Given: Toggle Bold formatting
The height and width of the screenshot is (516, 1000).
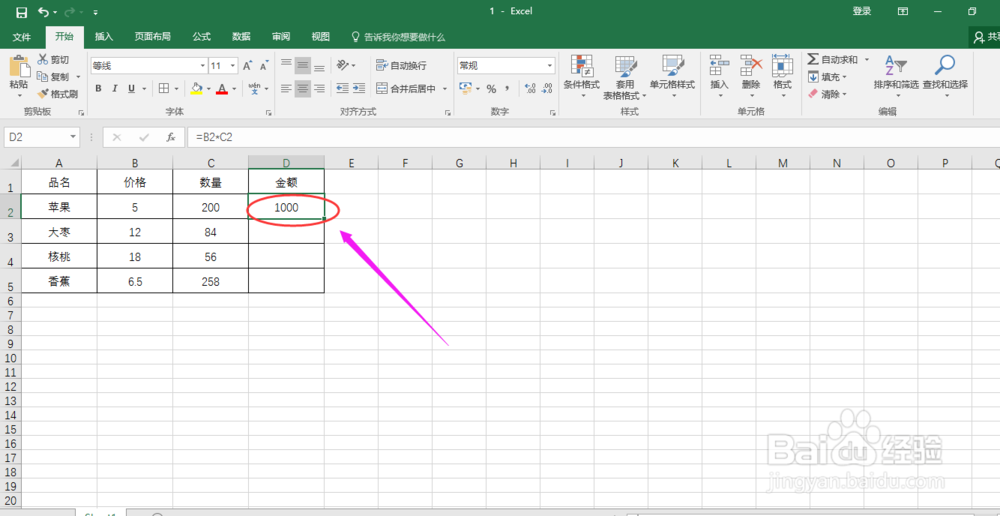Looking at the screenshot, I should click(x=98, y=89).
